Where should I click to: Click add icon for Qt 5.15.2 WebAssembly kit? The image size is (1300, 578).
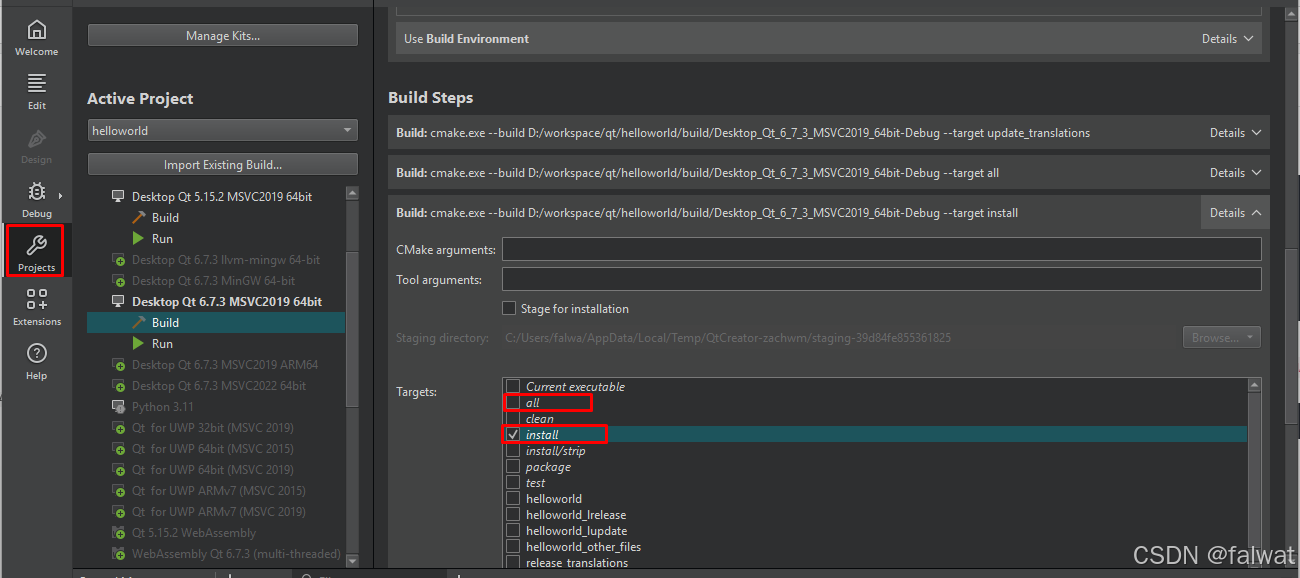[119, 533]
